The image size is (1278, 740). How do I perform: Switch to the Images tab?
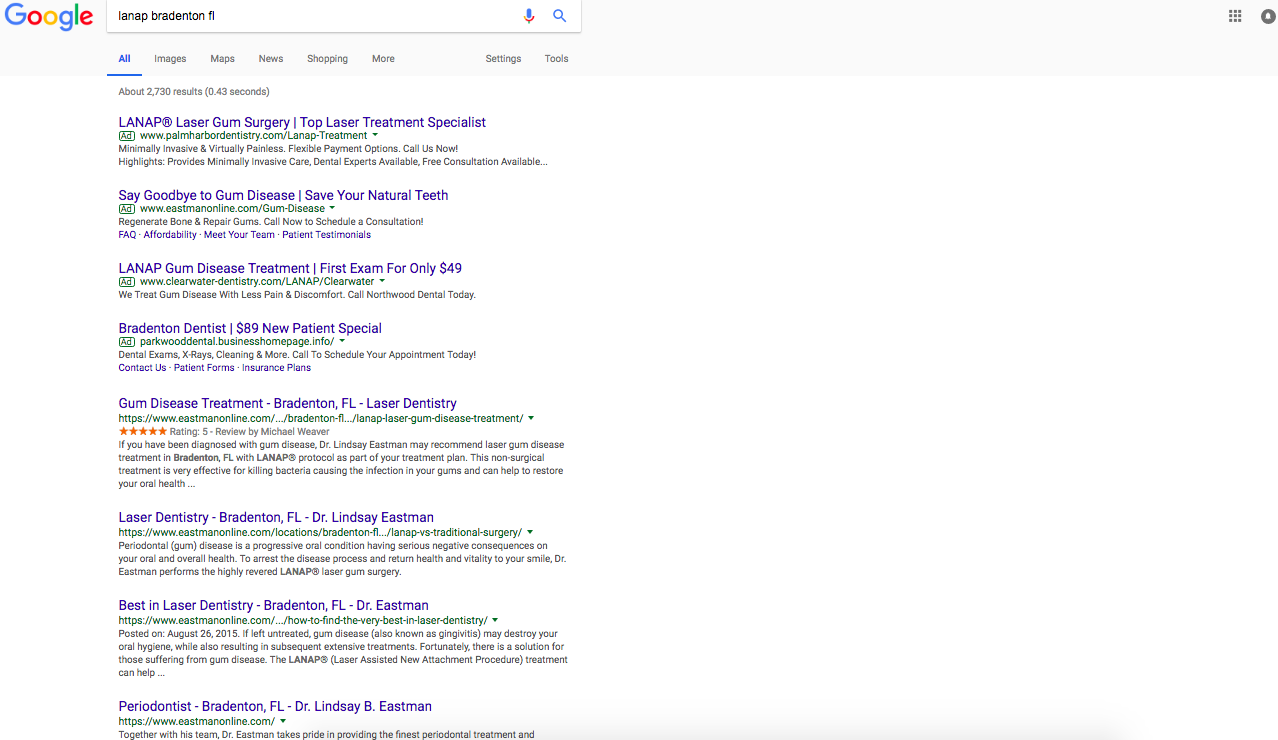click(x=170, y=59)
